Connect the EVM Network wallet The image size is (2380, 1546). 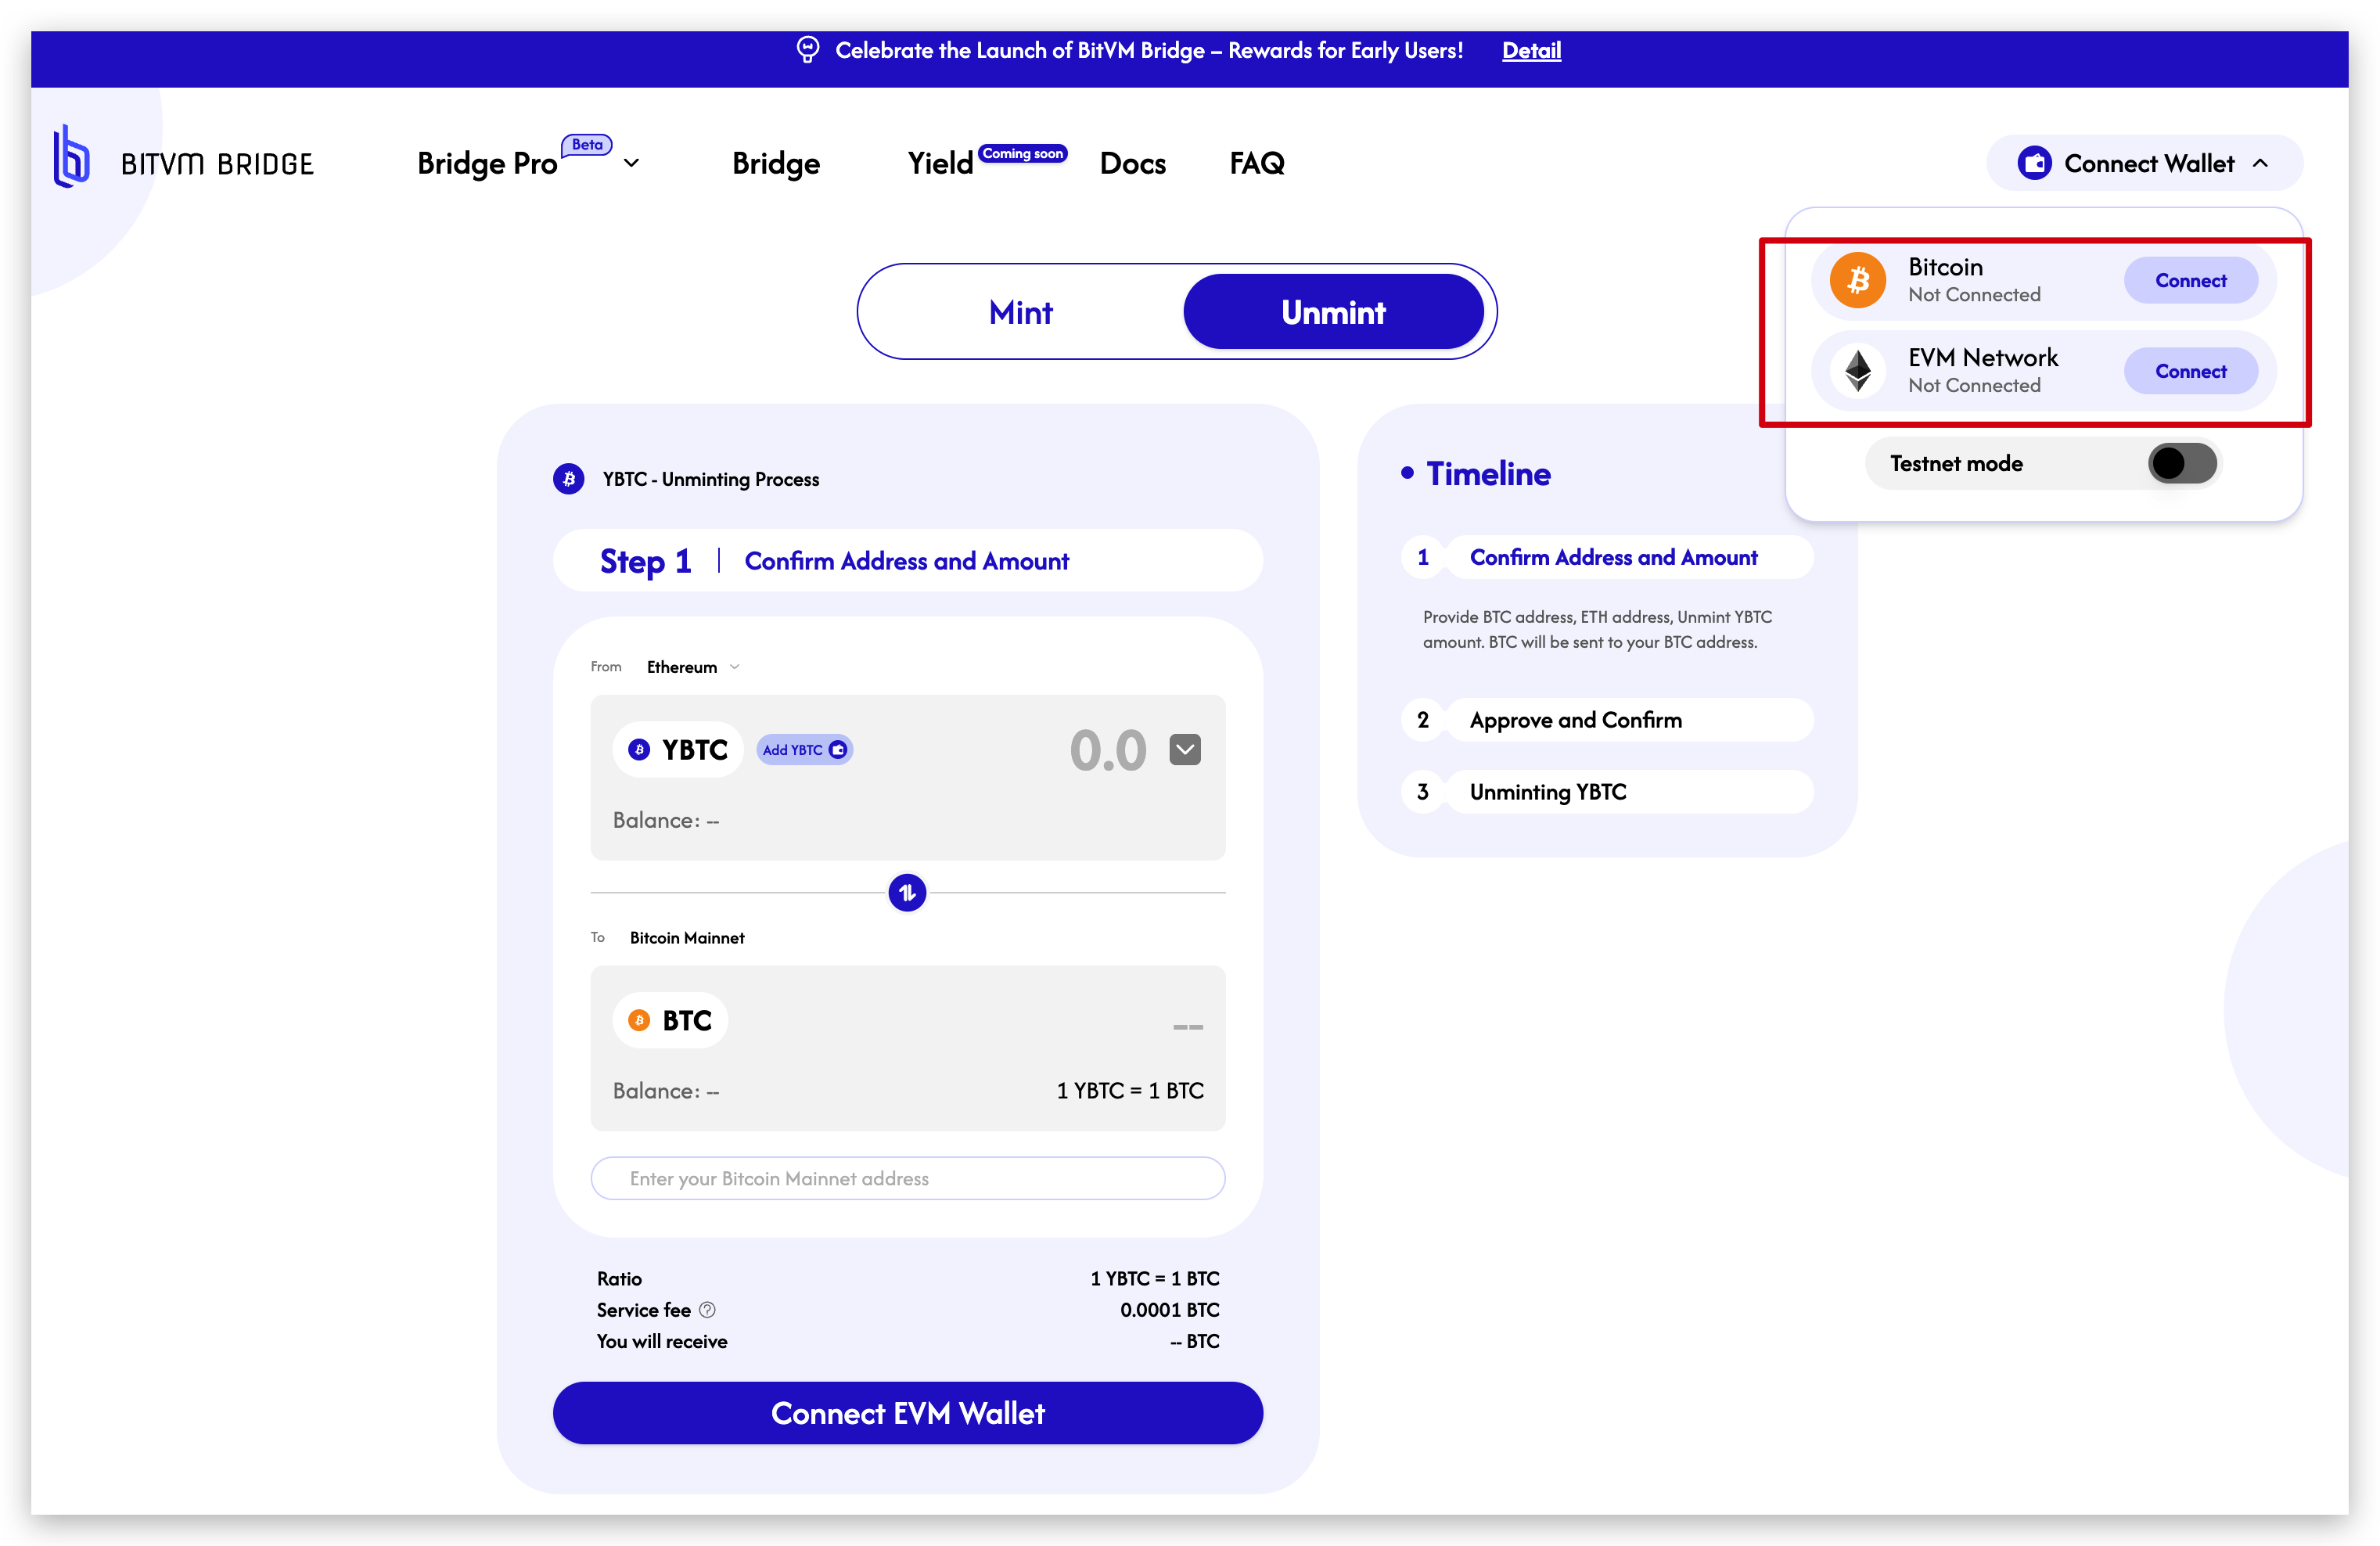[2190, 371]
